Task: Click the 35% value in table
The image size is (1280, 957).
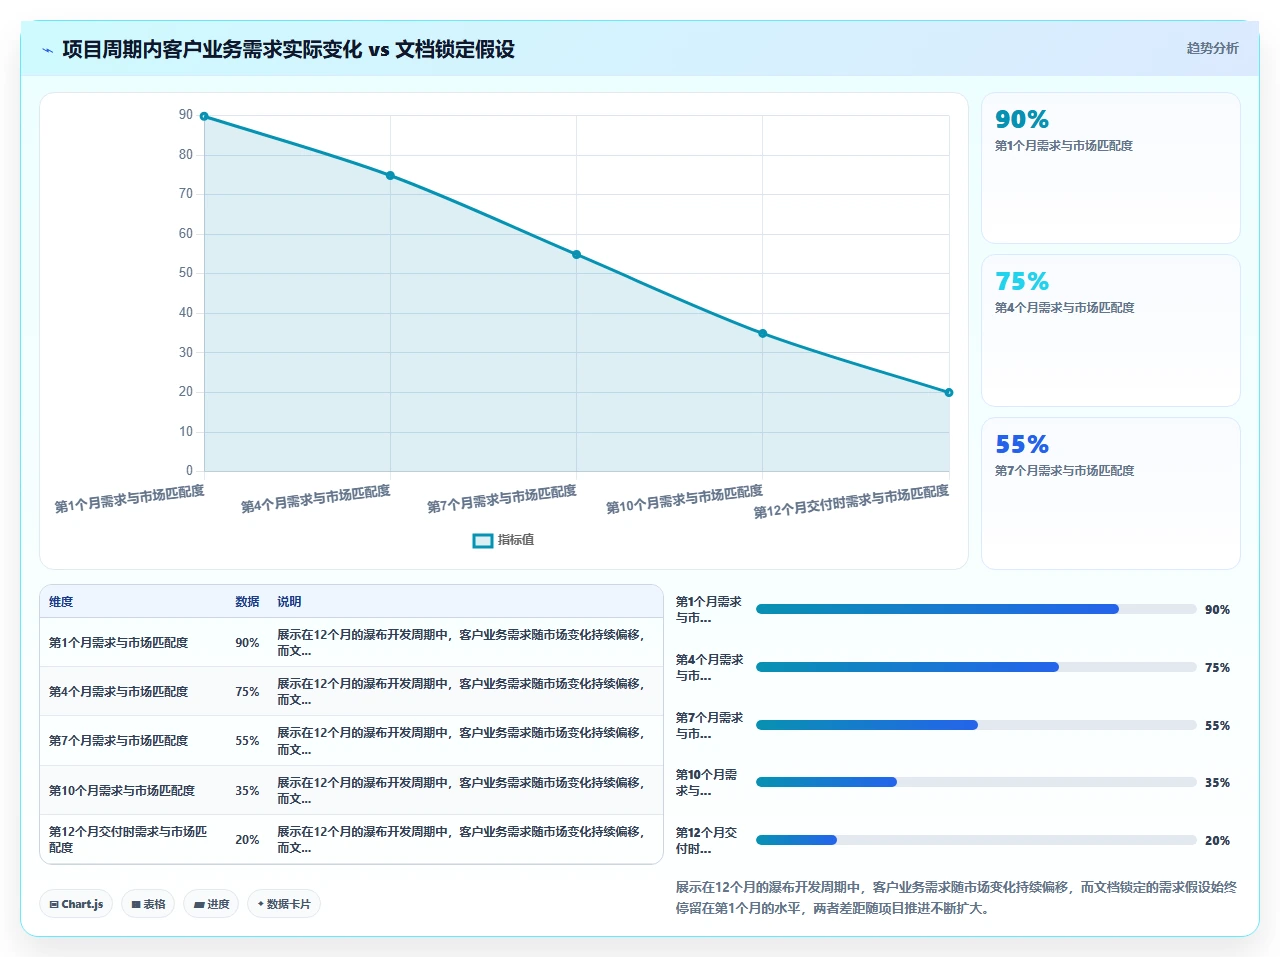Action: (x=247, y=791)
